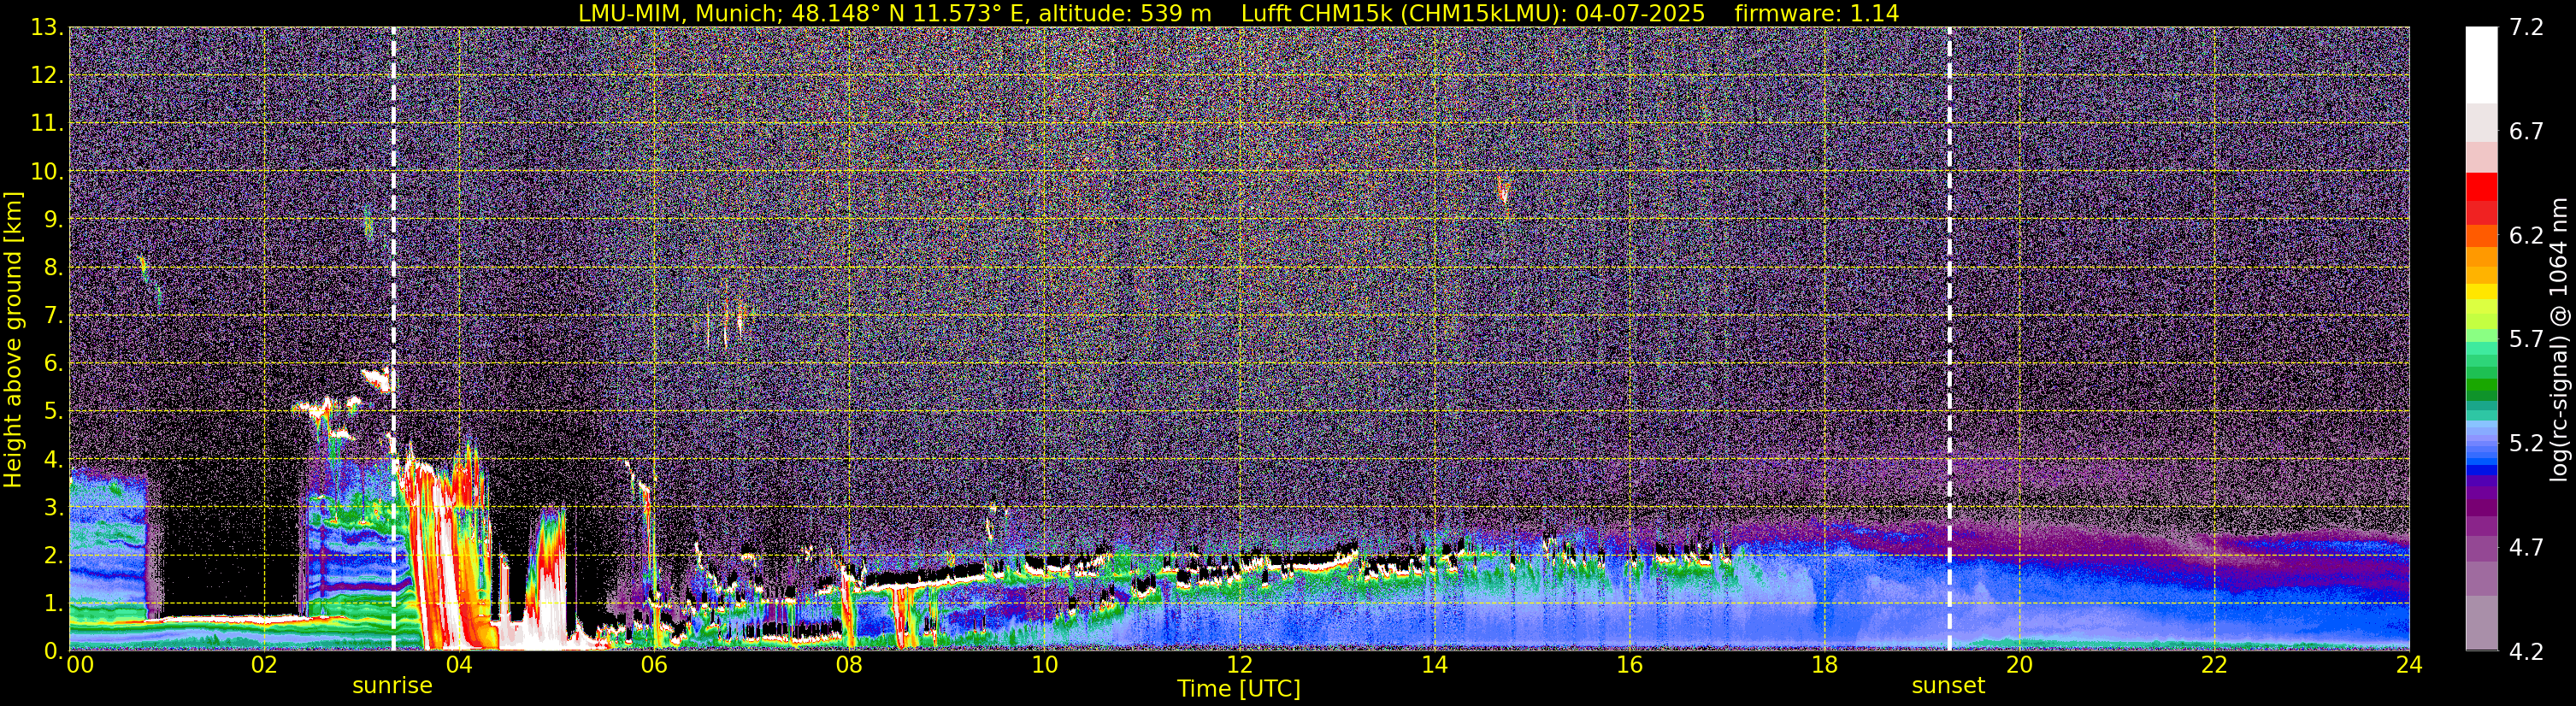Click the colorbar label 'log(rc-signal) @ 1064 nm'
Viewport: 2576px width, 706px height.
(2558, 339)
